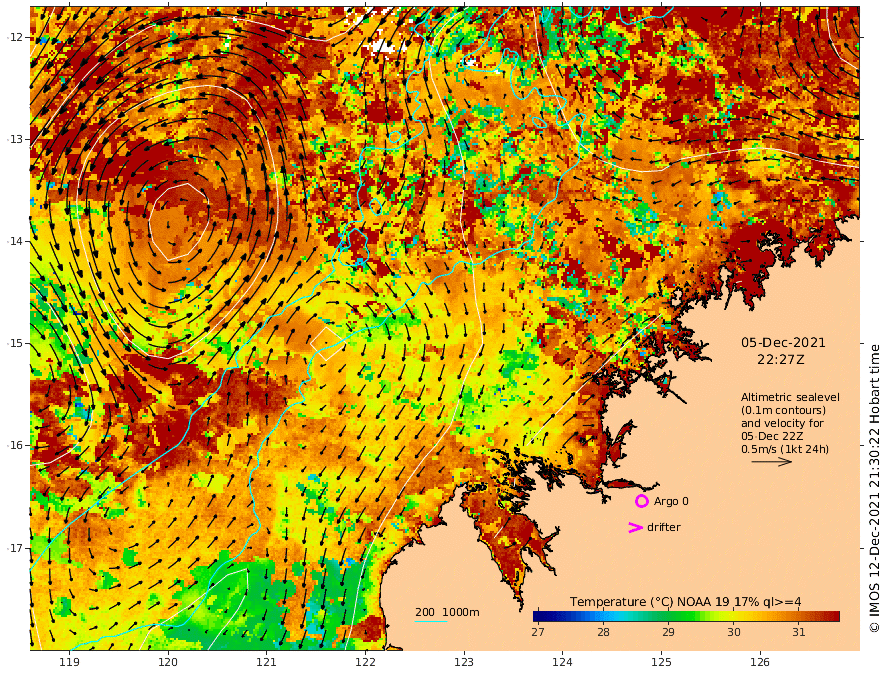Click the longitude axis label 121
The height and width of the screenshot is (680, 880).
(x=267, y=662)
